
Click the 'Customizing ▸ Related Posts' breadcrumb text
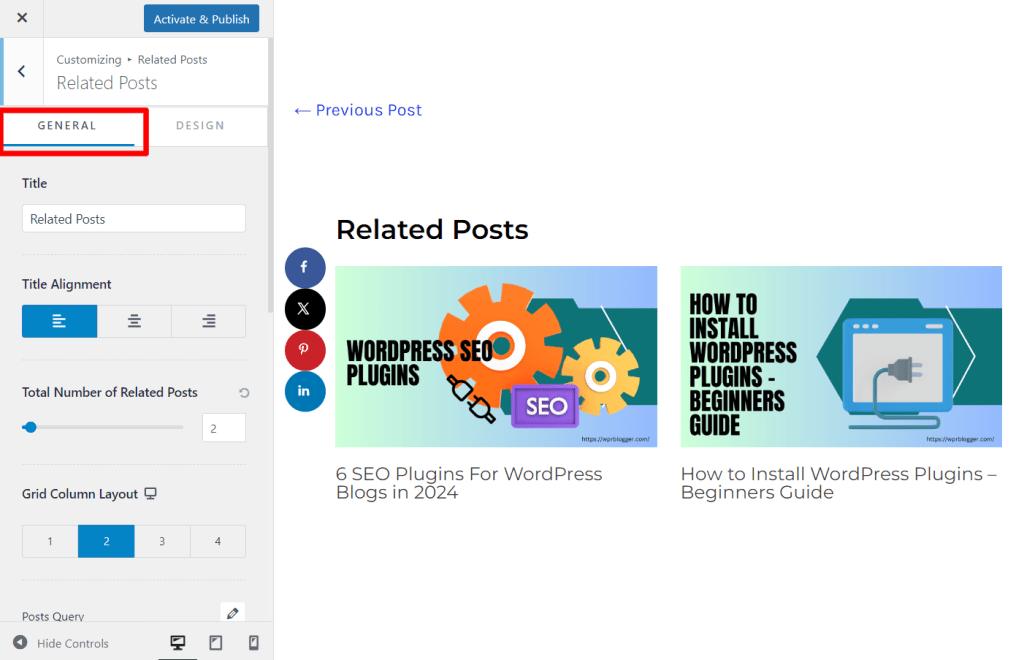[x=132, y=60]
